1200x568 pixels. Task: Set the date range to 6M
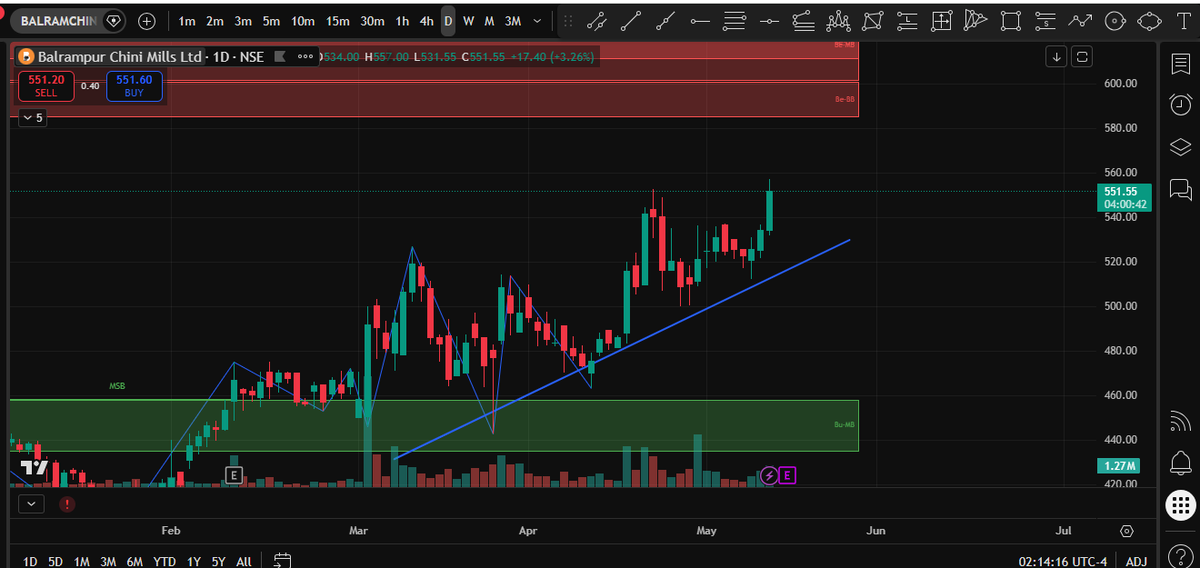[135, 561]
